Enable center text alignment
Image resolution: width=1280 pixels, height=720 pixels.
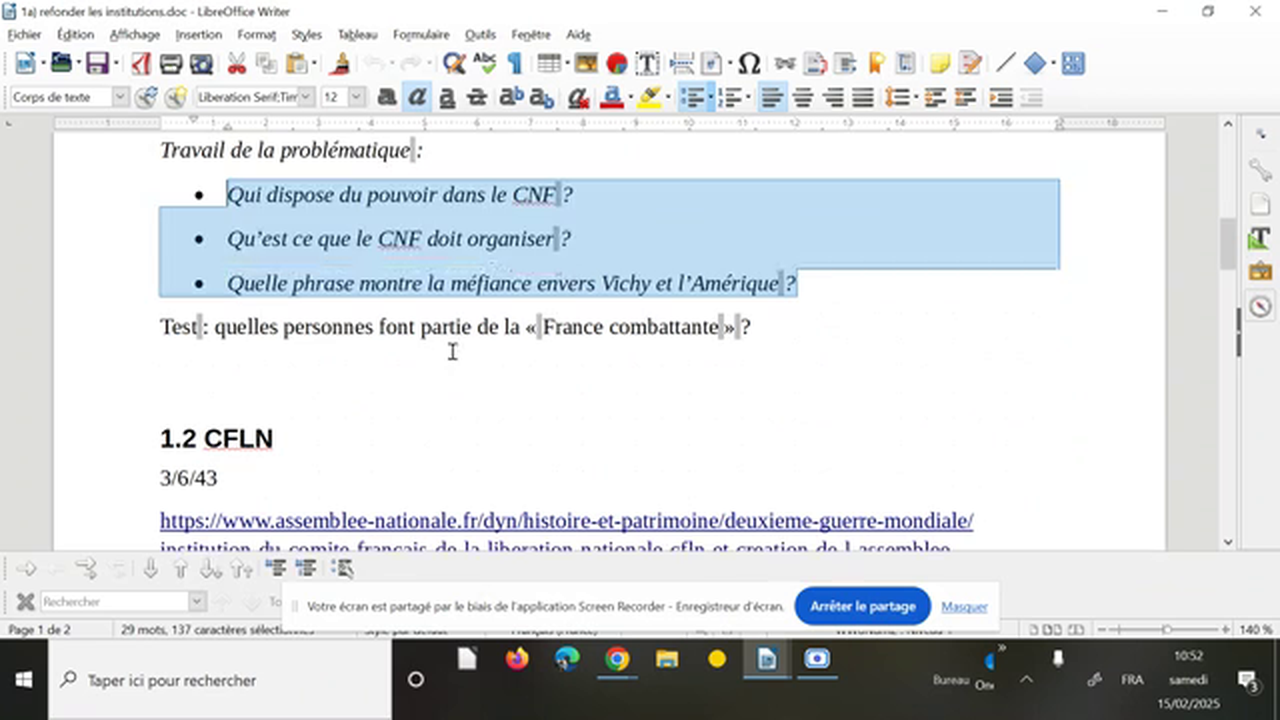click(x=802, y=97)
